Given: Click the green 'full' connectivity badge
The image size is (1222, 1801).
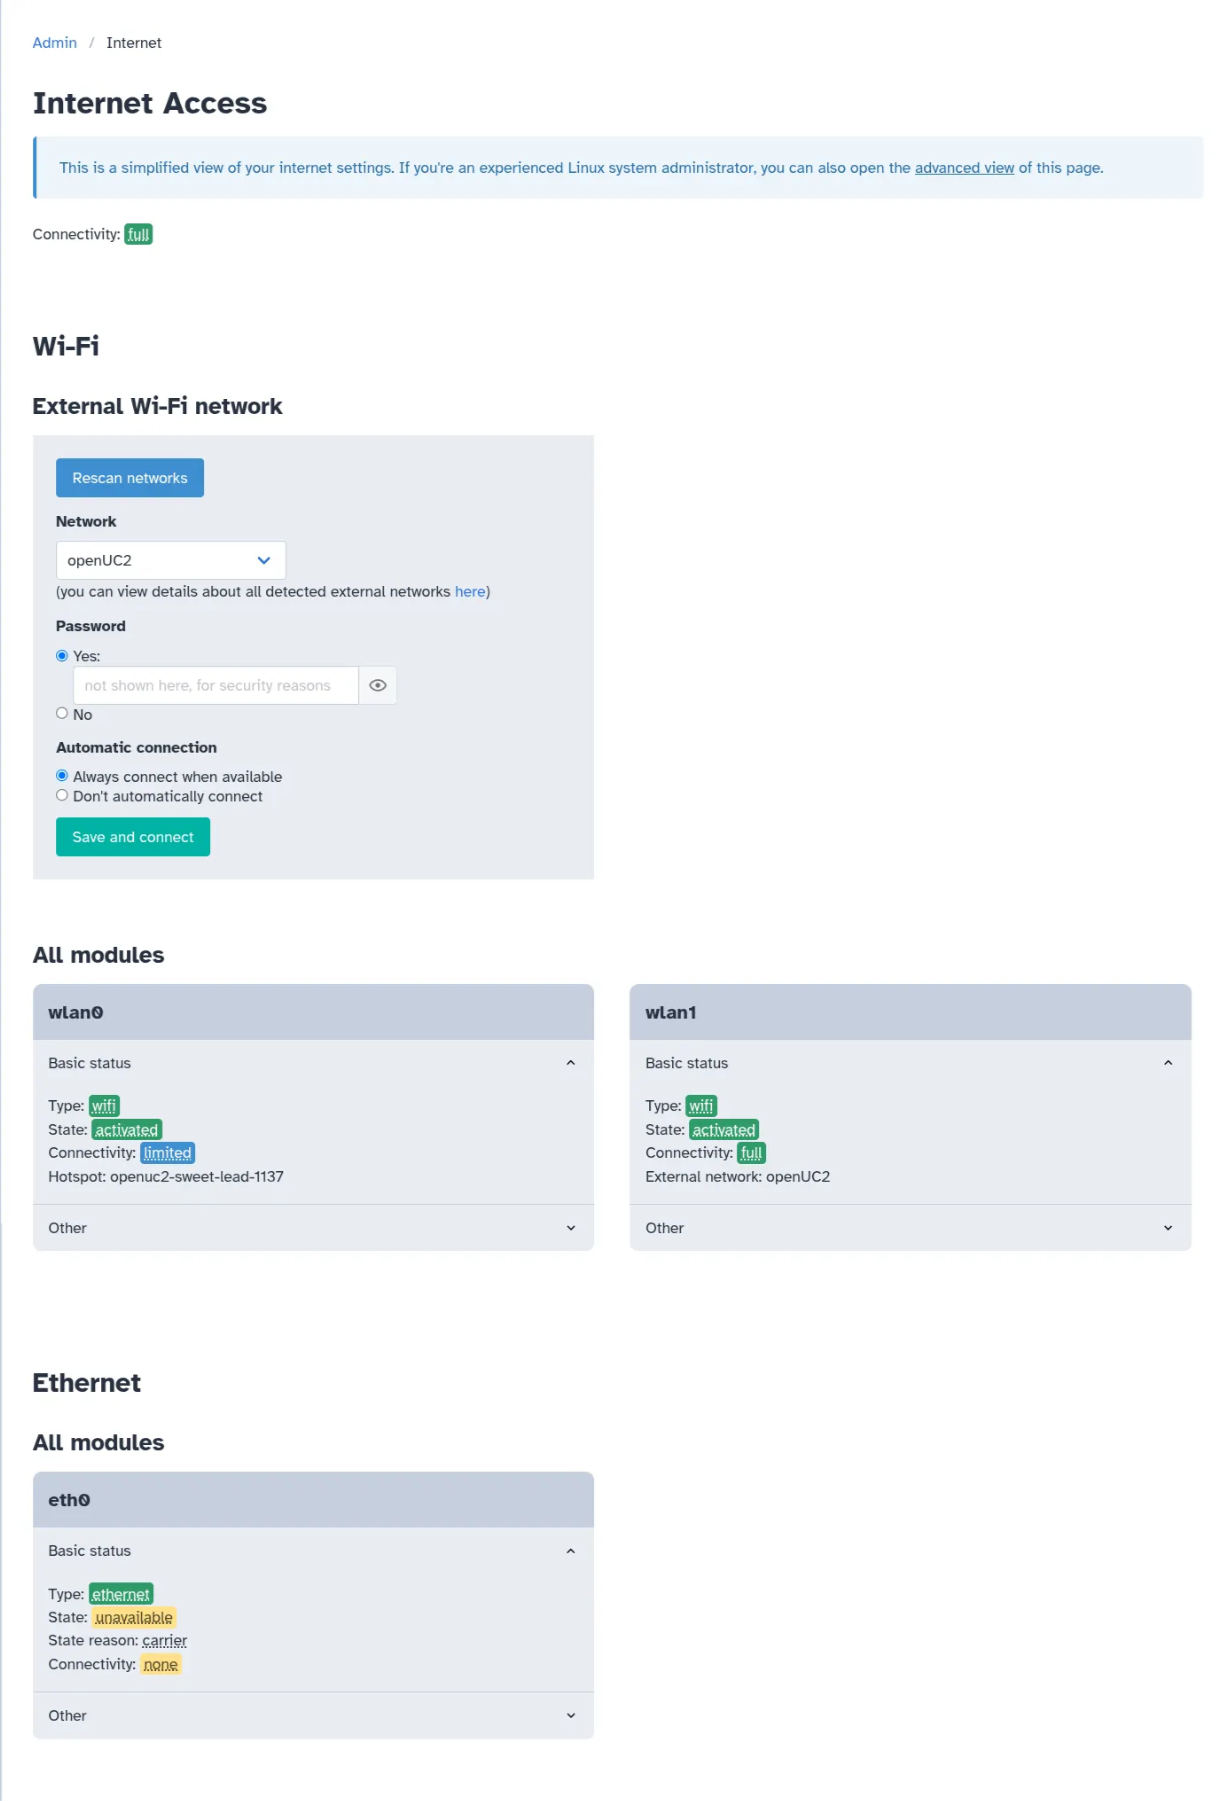Looking at the screenshot, I should 139,234.
